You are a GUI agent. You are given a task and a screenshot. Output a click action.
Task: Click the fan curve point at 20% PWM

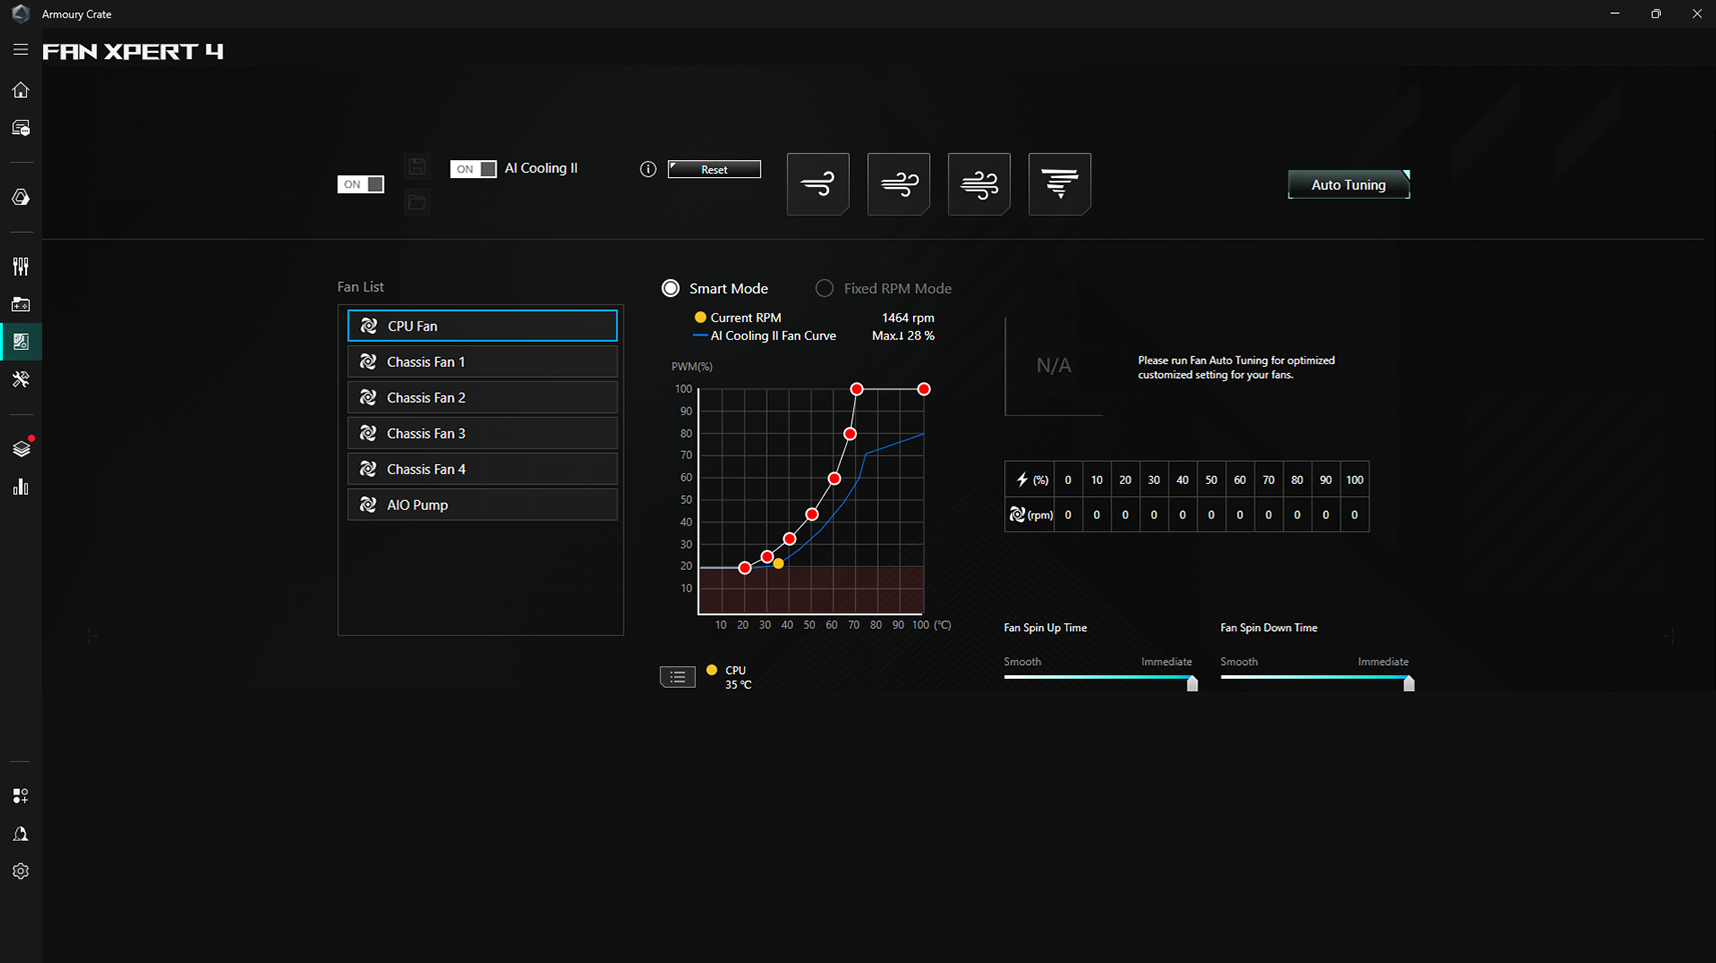tap(745, 568)
